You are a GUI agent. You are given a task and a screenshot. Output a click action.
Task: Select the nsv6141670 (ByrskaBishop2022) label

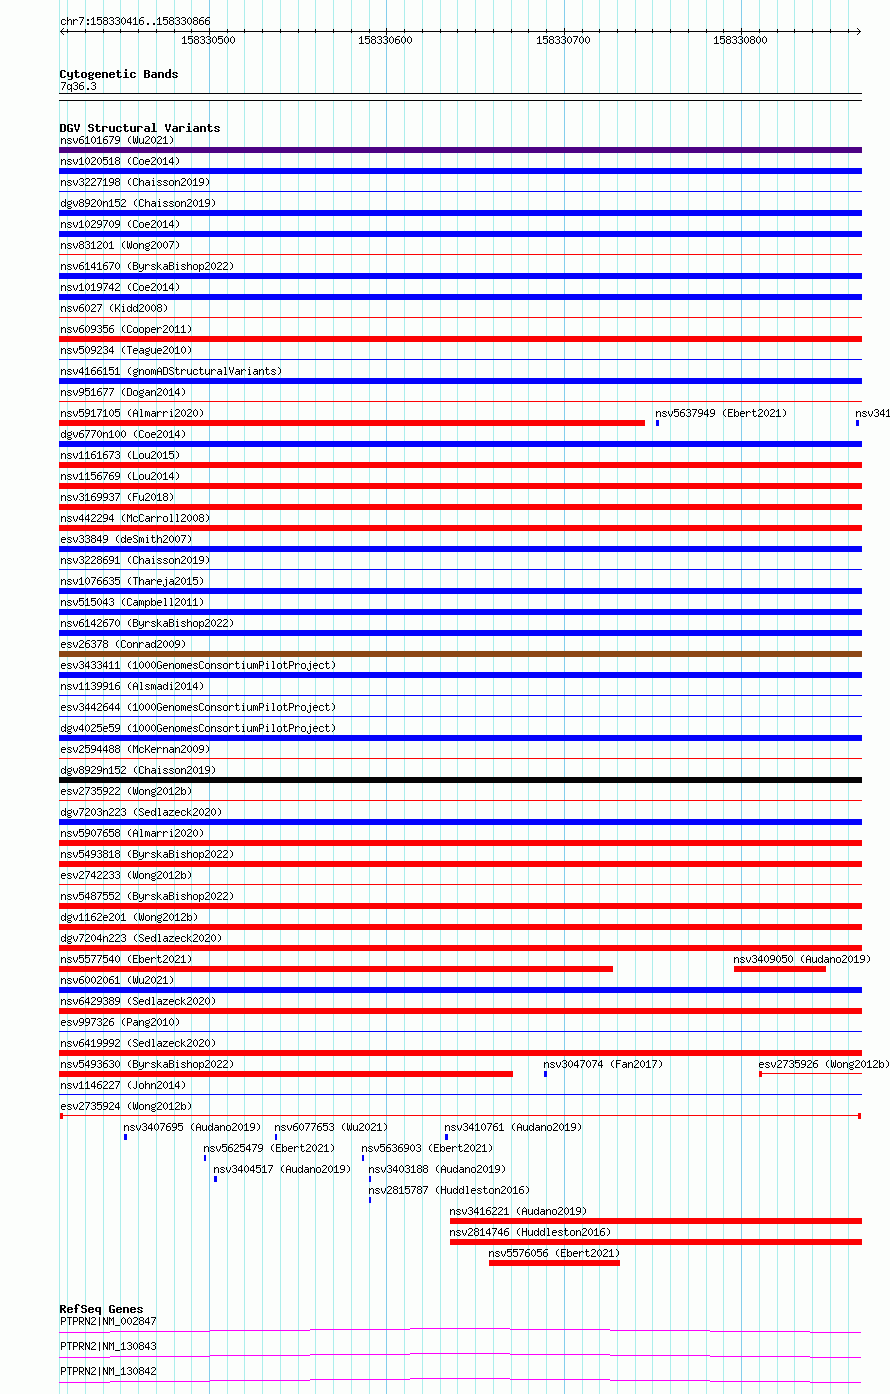pos(147,266)
